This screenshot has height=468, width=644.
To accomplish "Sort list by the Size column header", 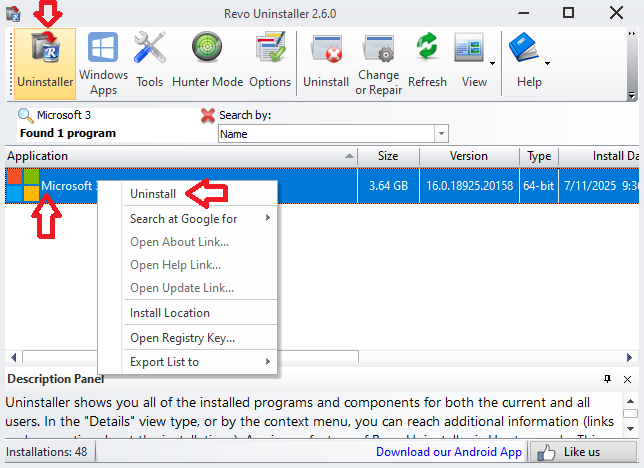I will click(388, 156).
